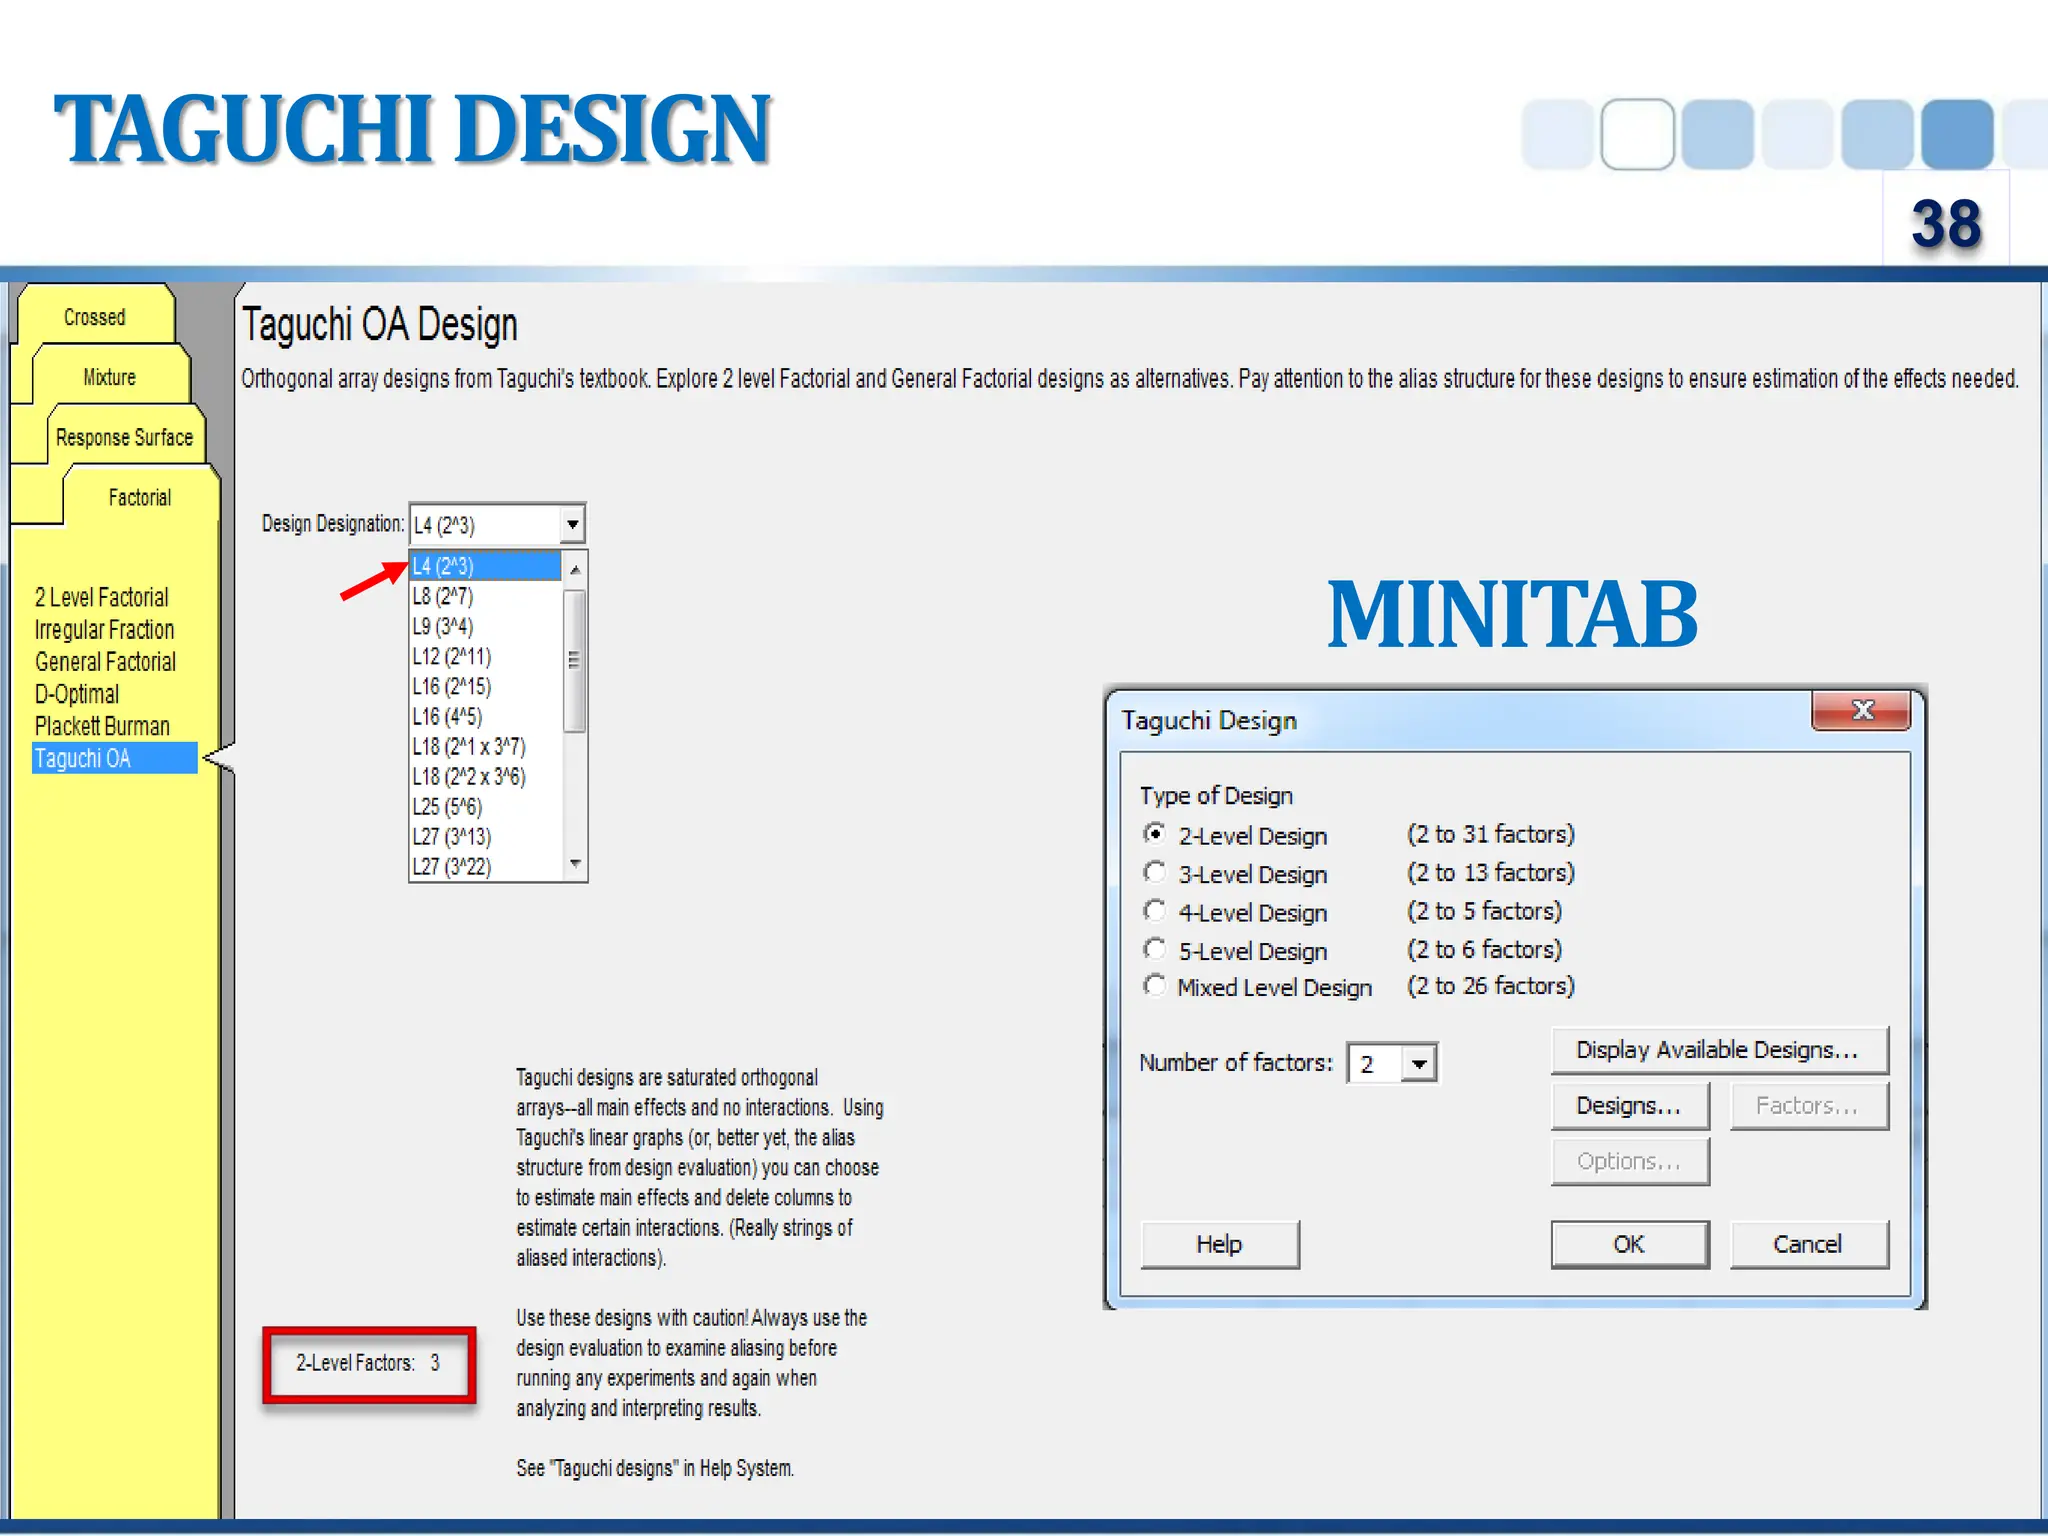Choose the Mixed Level Design option
This screenshot has width=2048, height=1536.
(1155, 986)
